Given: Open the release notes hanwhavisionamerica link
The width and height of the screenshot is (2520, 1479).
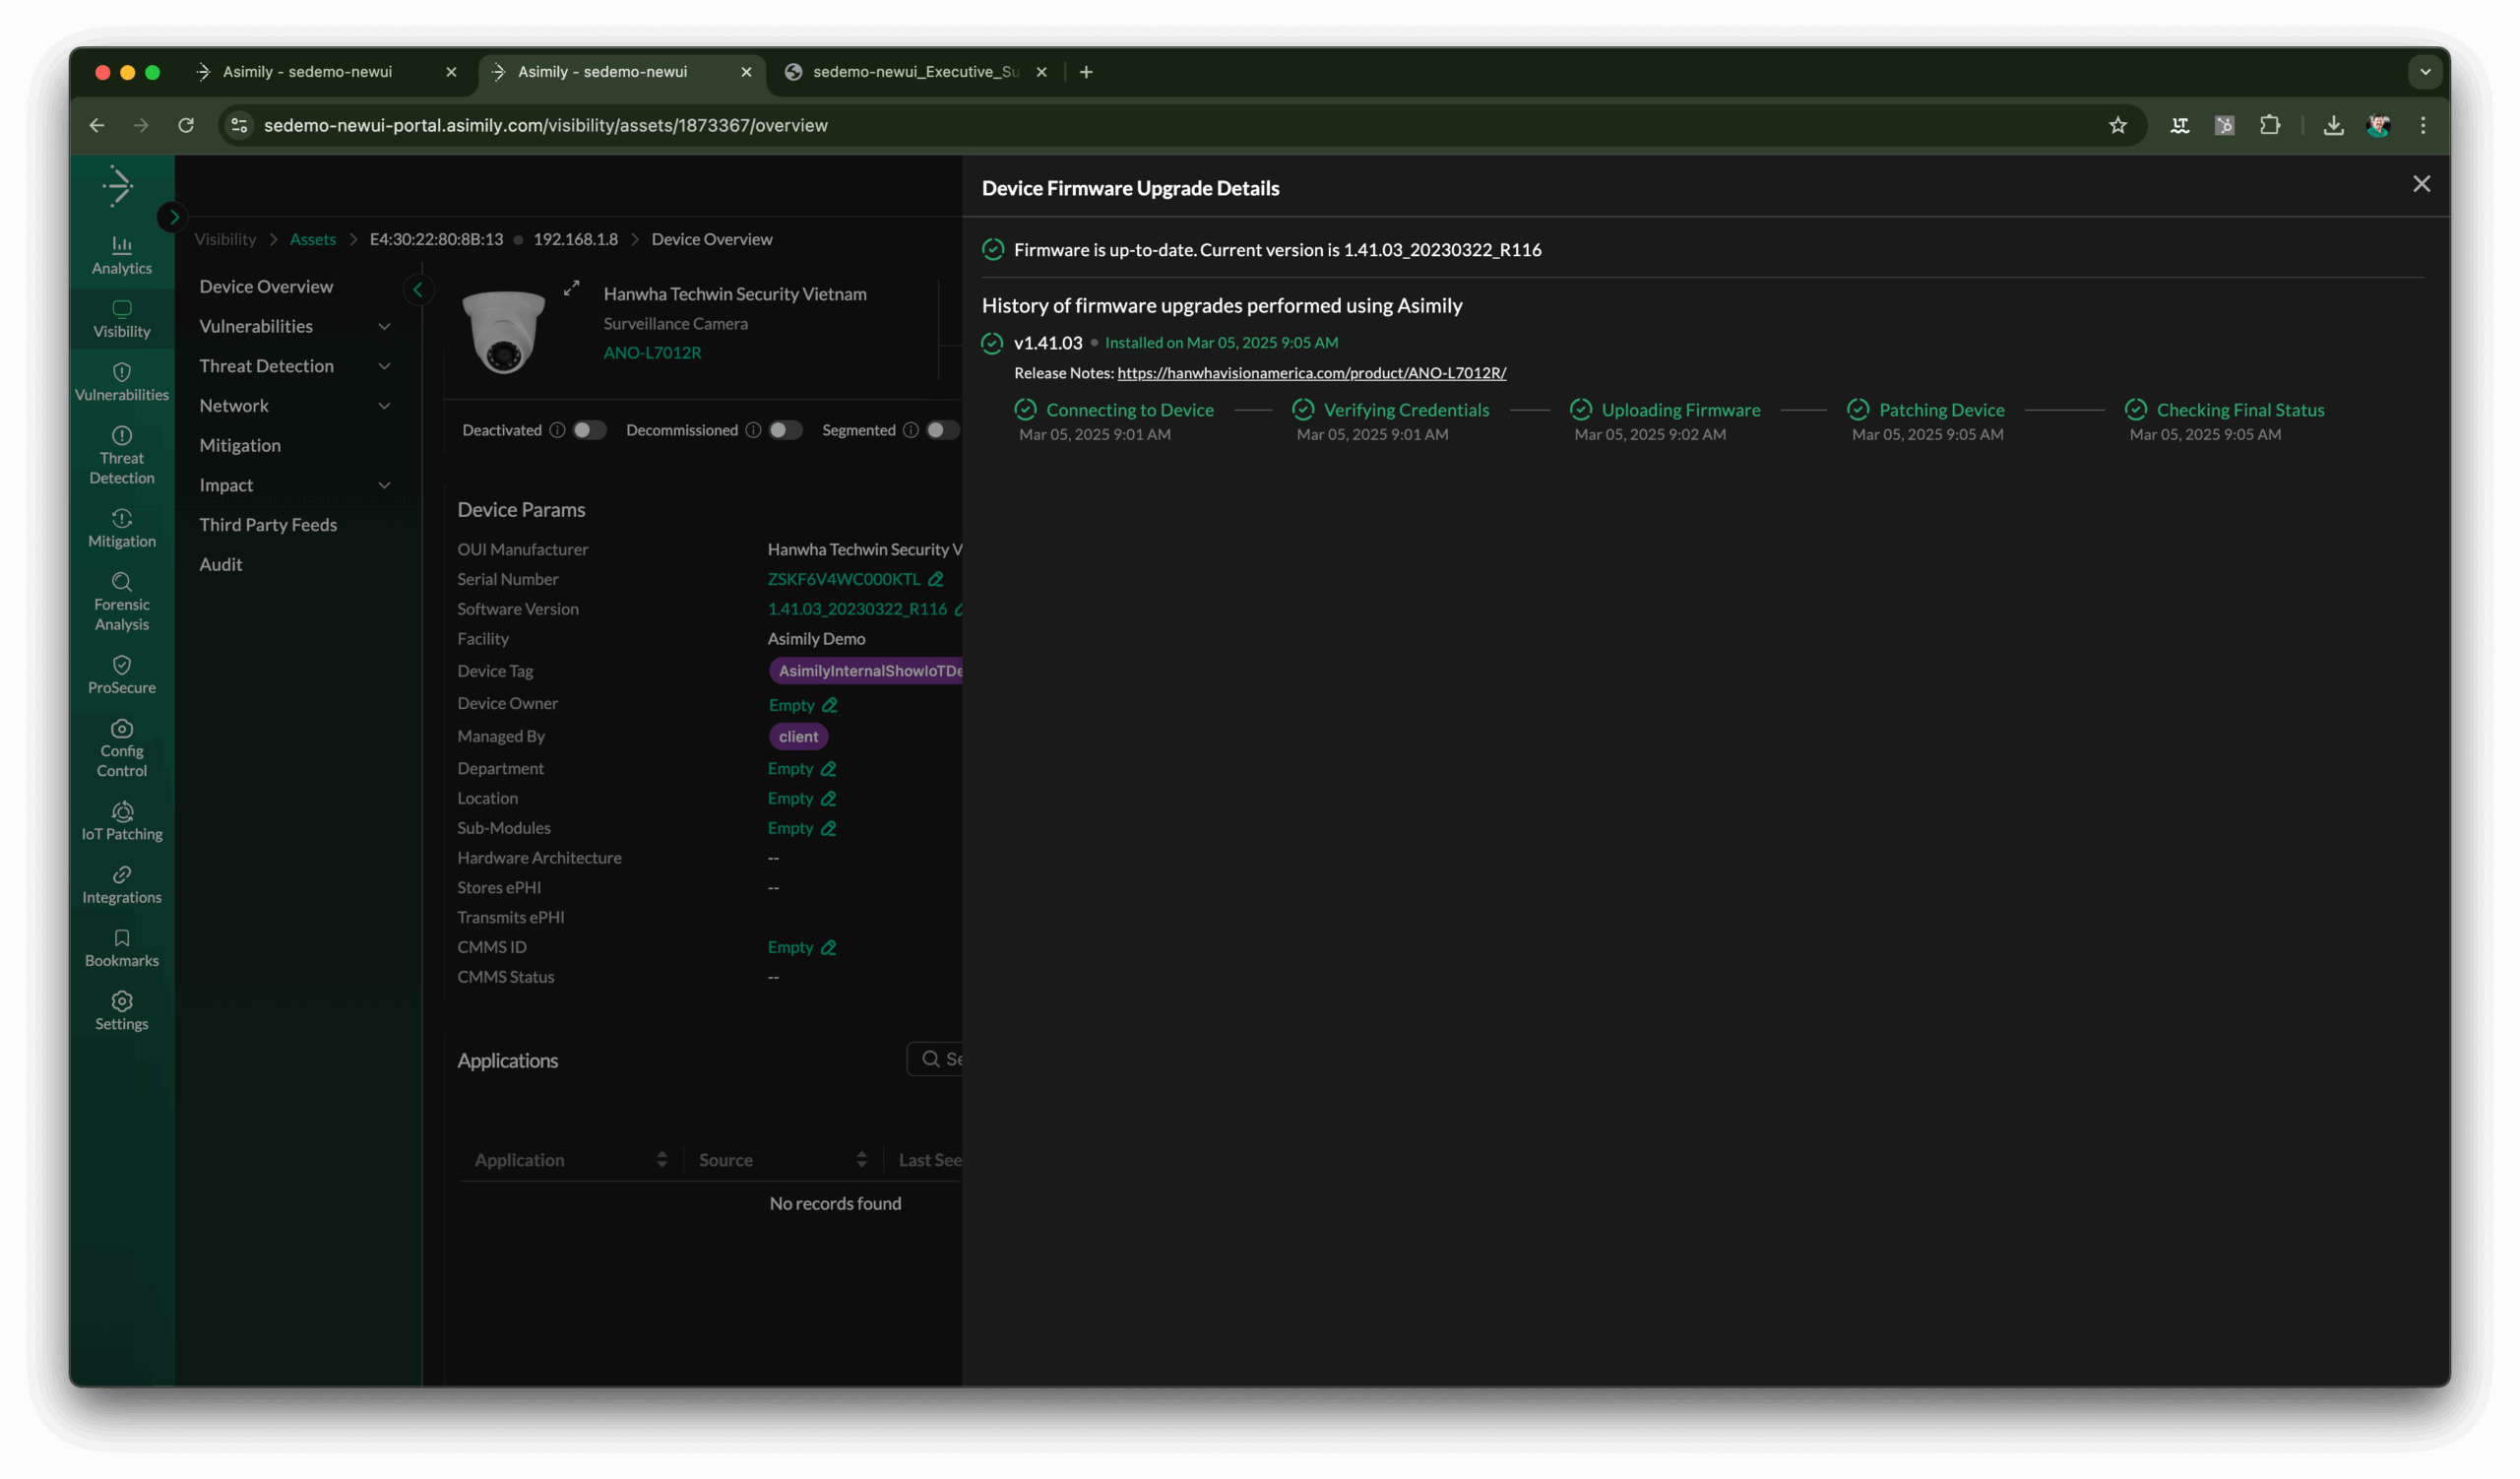Looking at the screenshot, I should [1311, 373].
